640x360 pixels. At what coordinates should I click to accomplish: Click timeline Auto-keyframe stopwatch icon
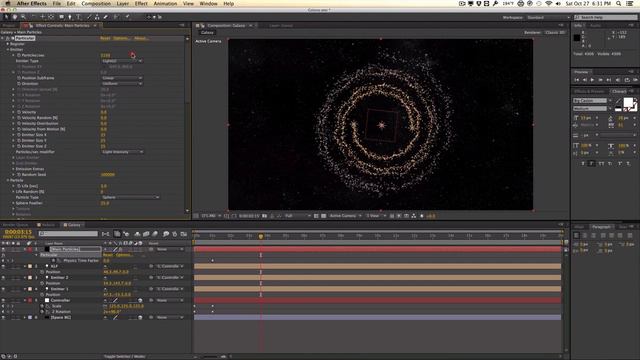click(x=175, y=234)
